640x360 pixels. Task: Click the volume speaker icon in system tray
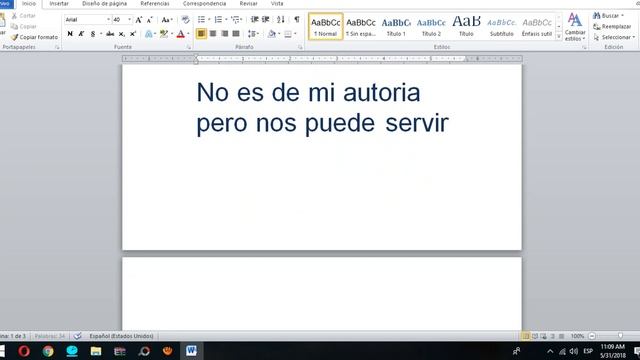pos(573,351)
